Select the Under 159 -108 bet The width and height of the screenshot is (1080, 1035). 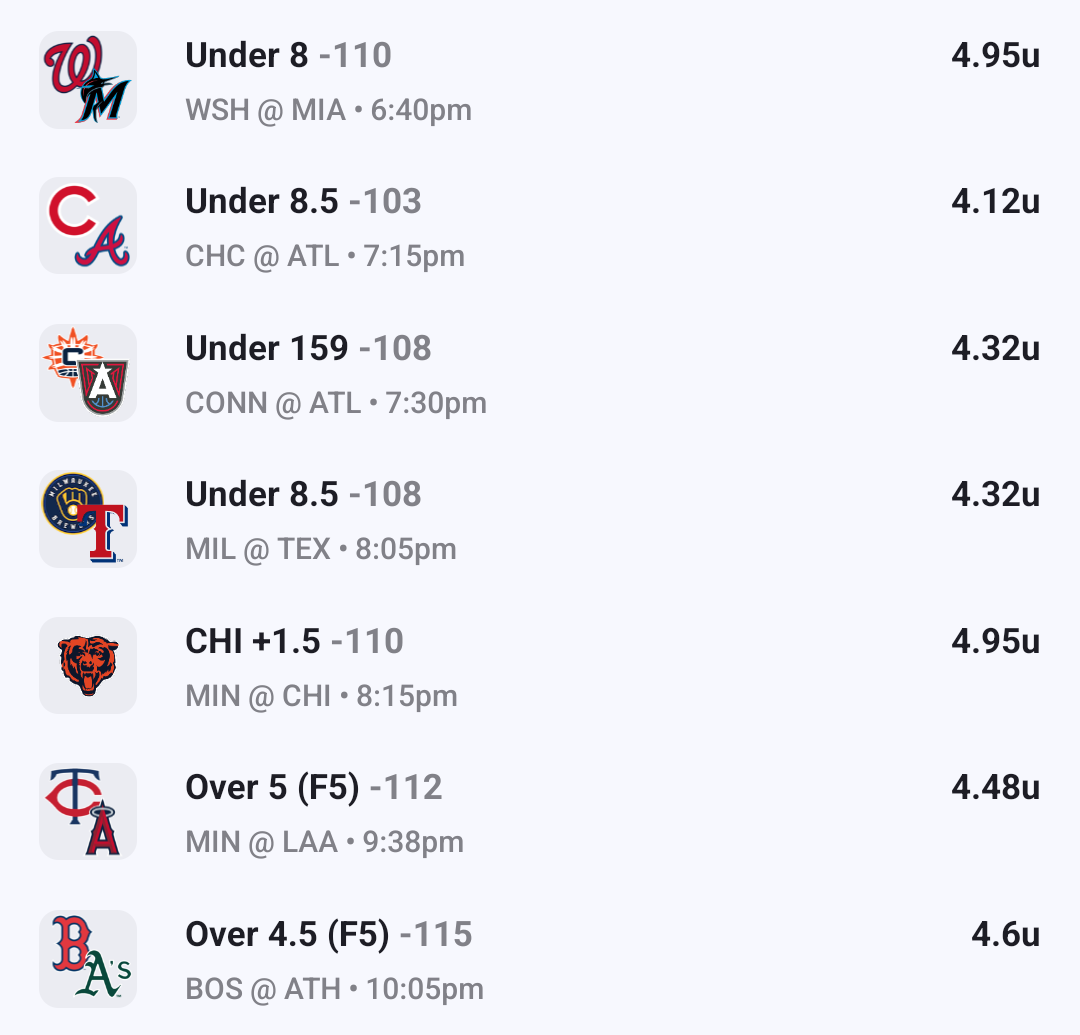click(x=308, y=348)
